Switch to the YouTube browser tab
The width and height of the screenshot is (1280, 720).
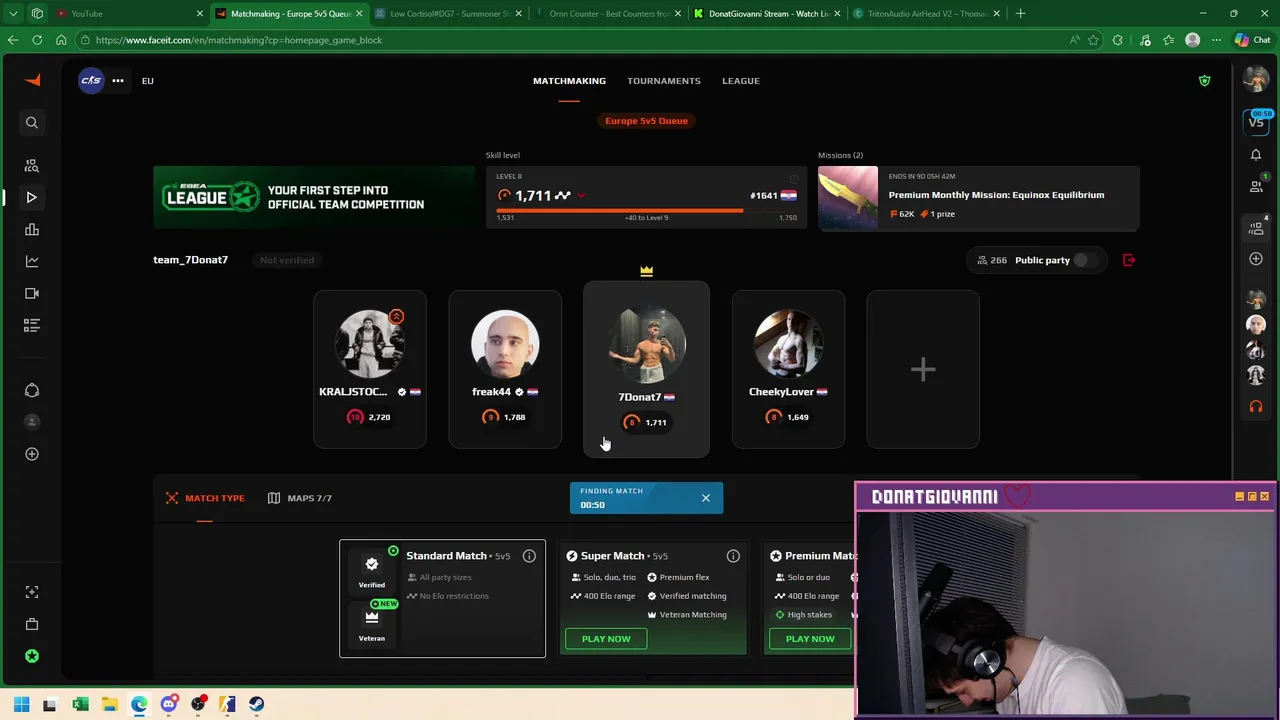(x=130, y=14)
